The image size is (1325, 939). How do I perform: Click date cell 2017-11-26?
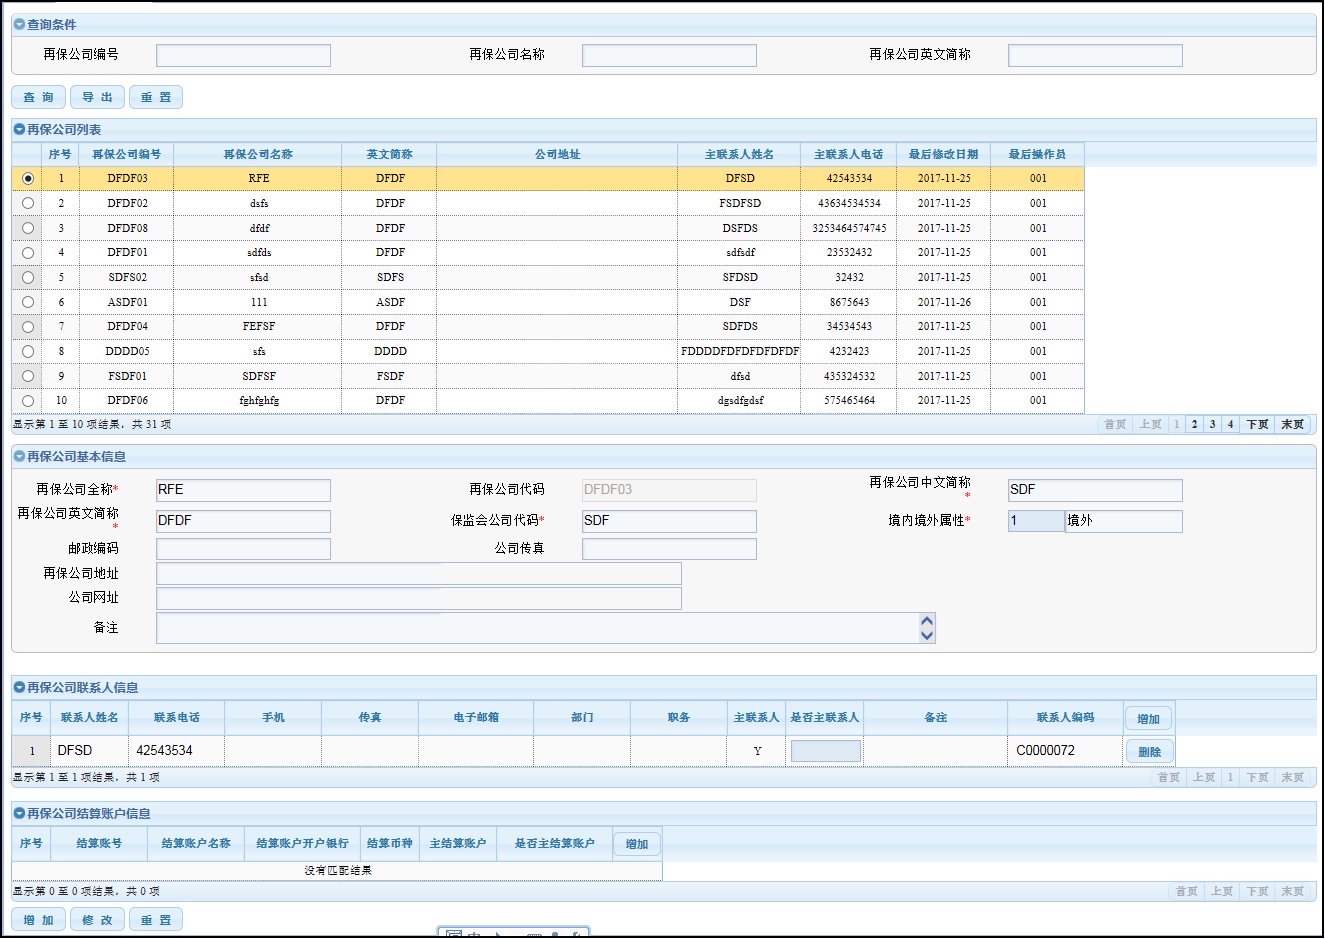pos(944,303)
